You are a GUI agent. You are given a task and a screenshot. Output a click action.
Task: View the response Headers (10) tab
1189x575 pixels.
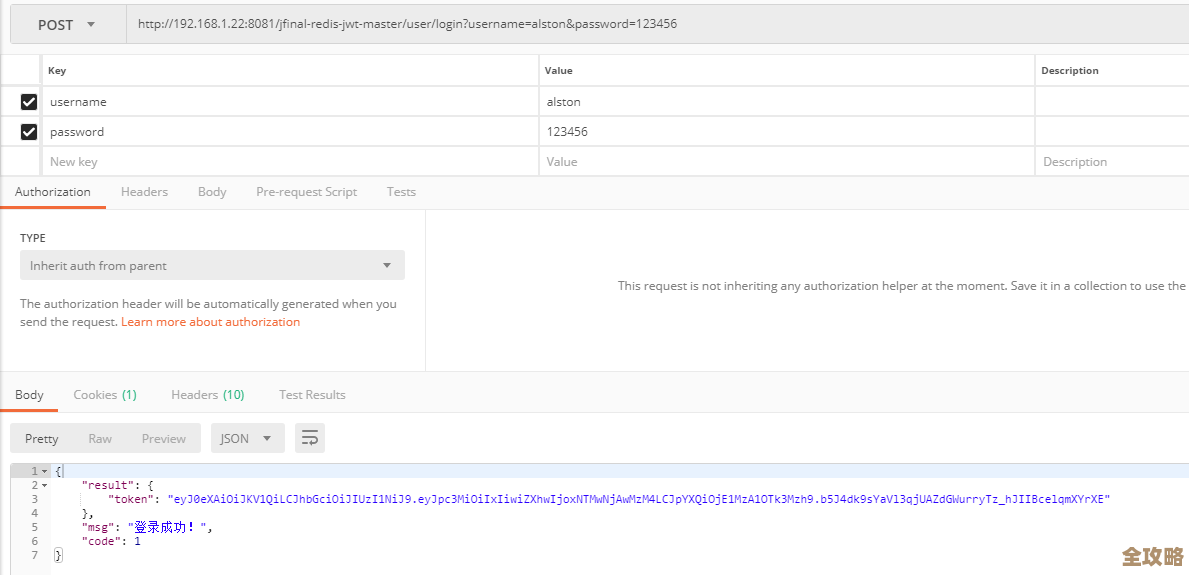[207, 395]
